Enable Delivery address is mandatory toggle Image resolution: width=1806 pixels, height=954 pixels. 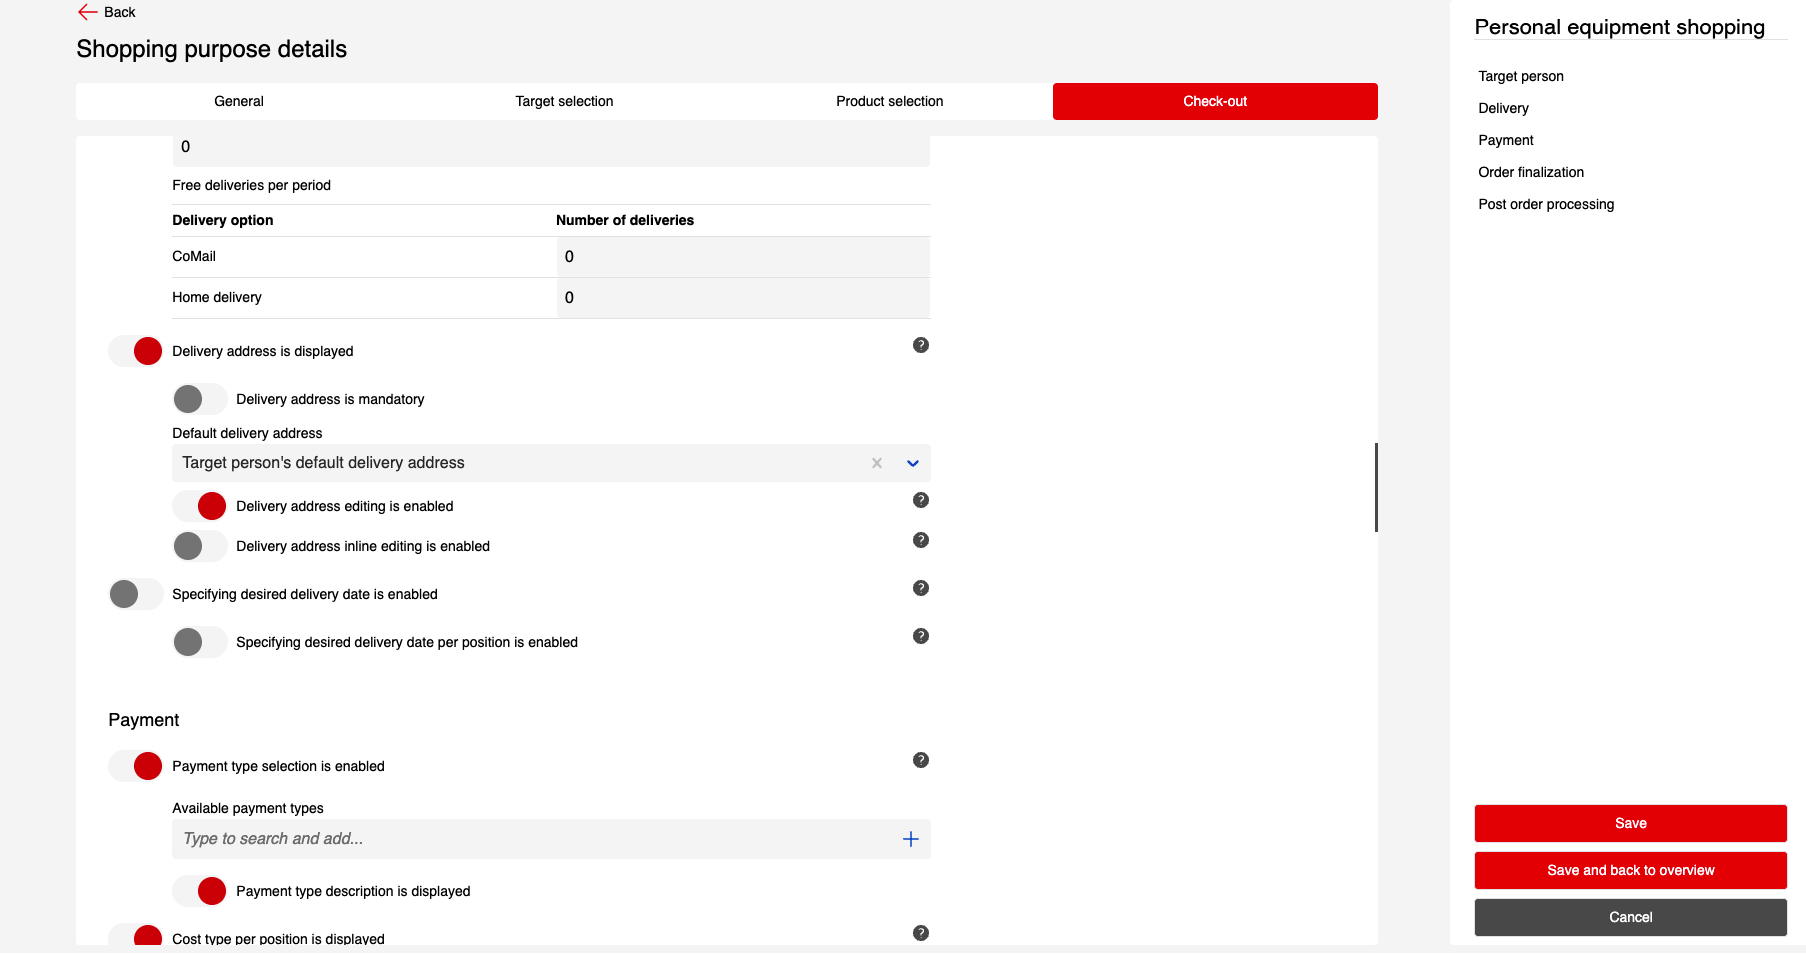(x=199, y=399)
